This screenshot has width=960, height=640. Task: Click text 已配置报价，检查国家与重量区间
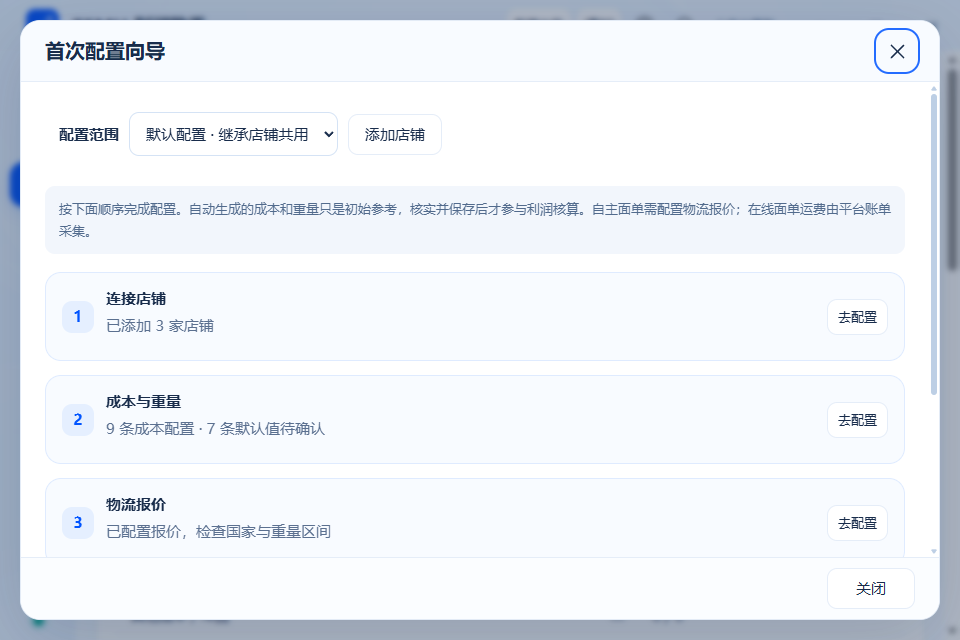(219, 532)
